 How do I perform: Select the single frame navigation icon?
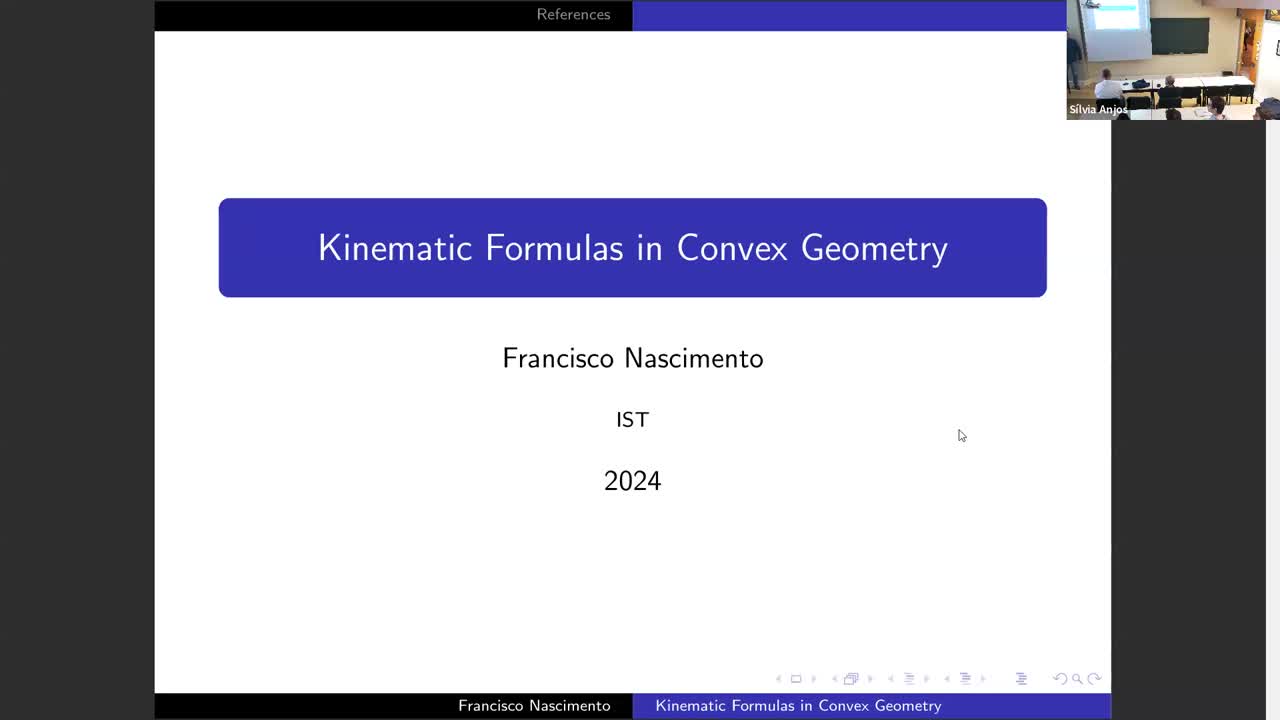796,679
